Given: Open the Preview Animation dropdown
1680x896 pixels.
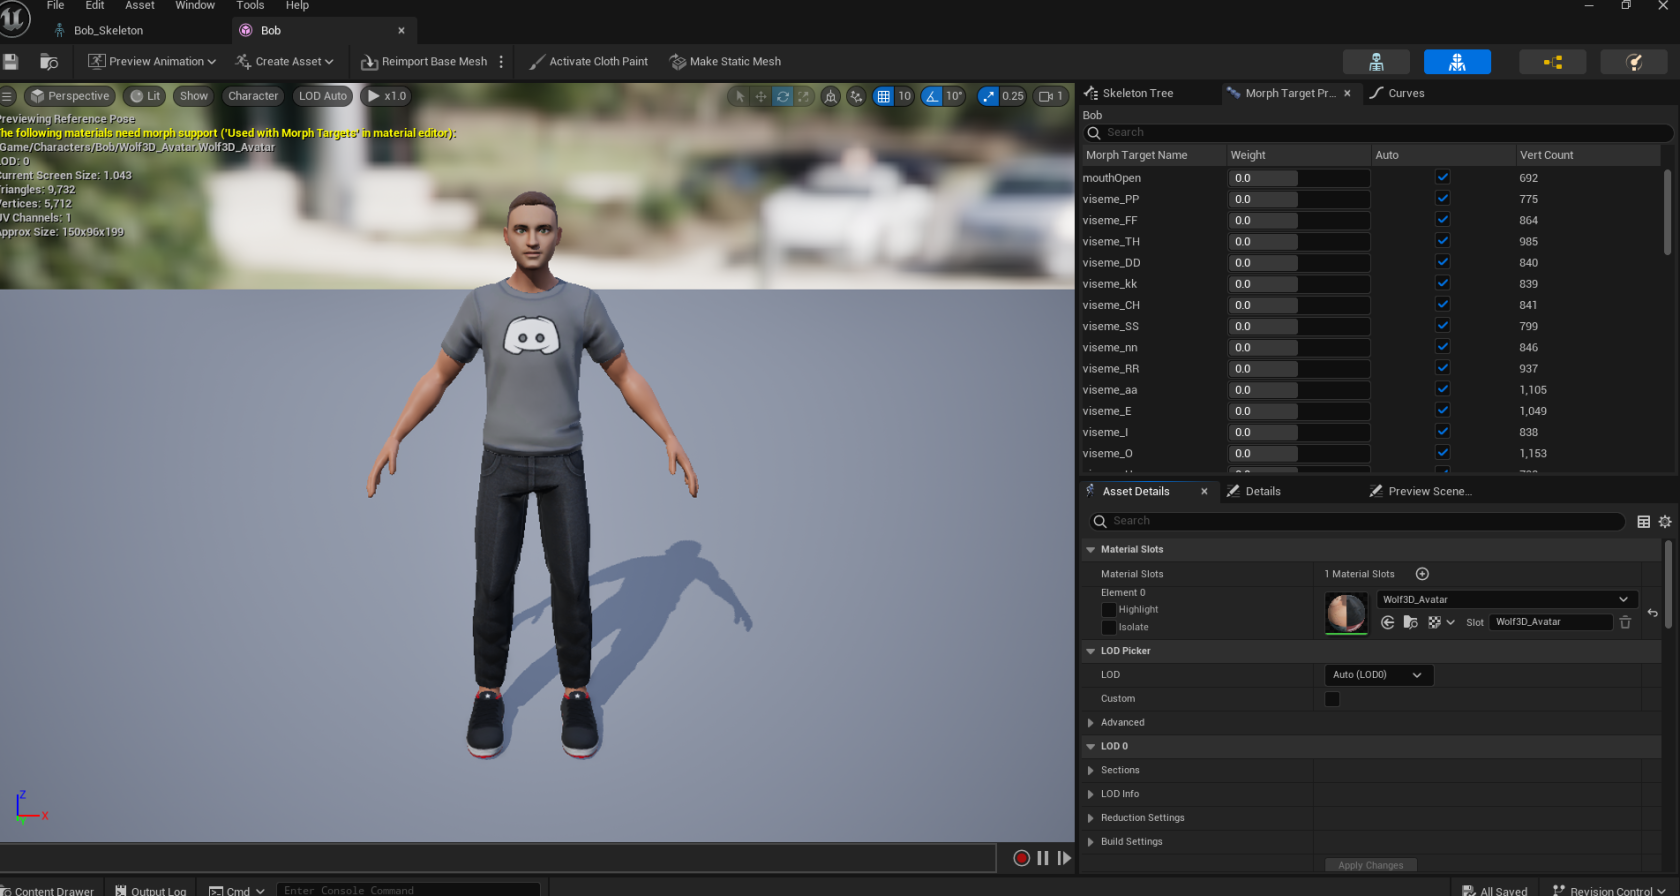Looking at the screenshot, I should point(152,62).
